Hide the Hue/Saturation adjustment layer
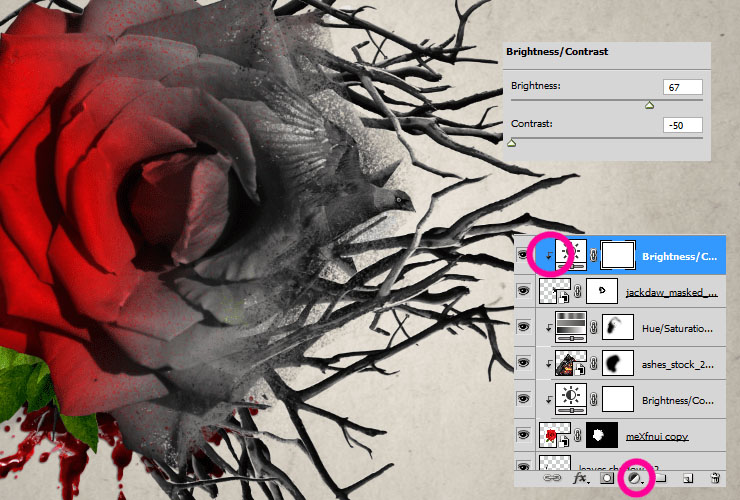 524,326
